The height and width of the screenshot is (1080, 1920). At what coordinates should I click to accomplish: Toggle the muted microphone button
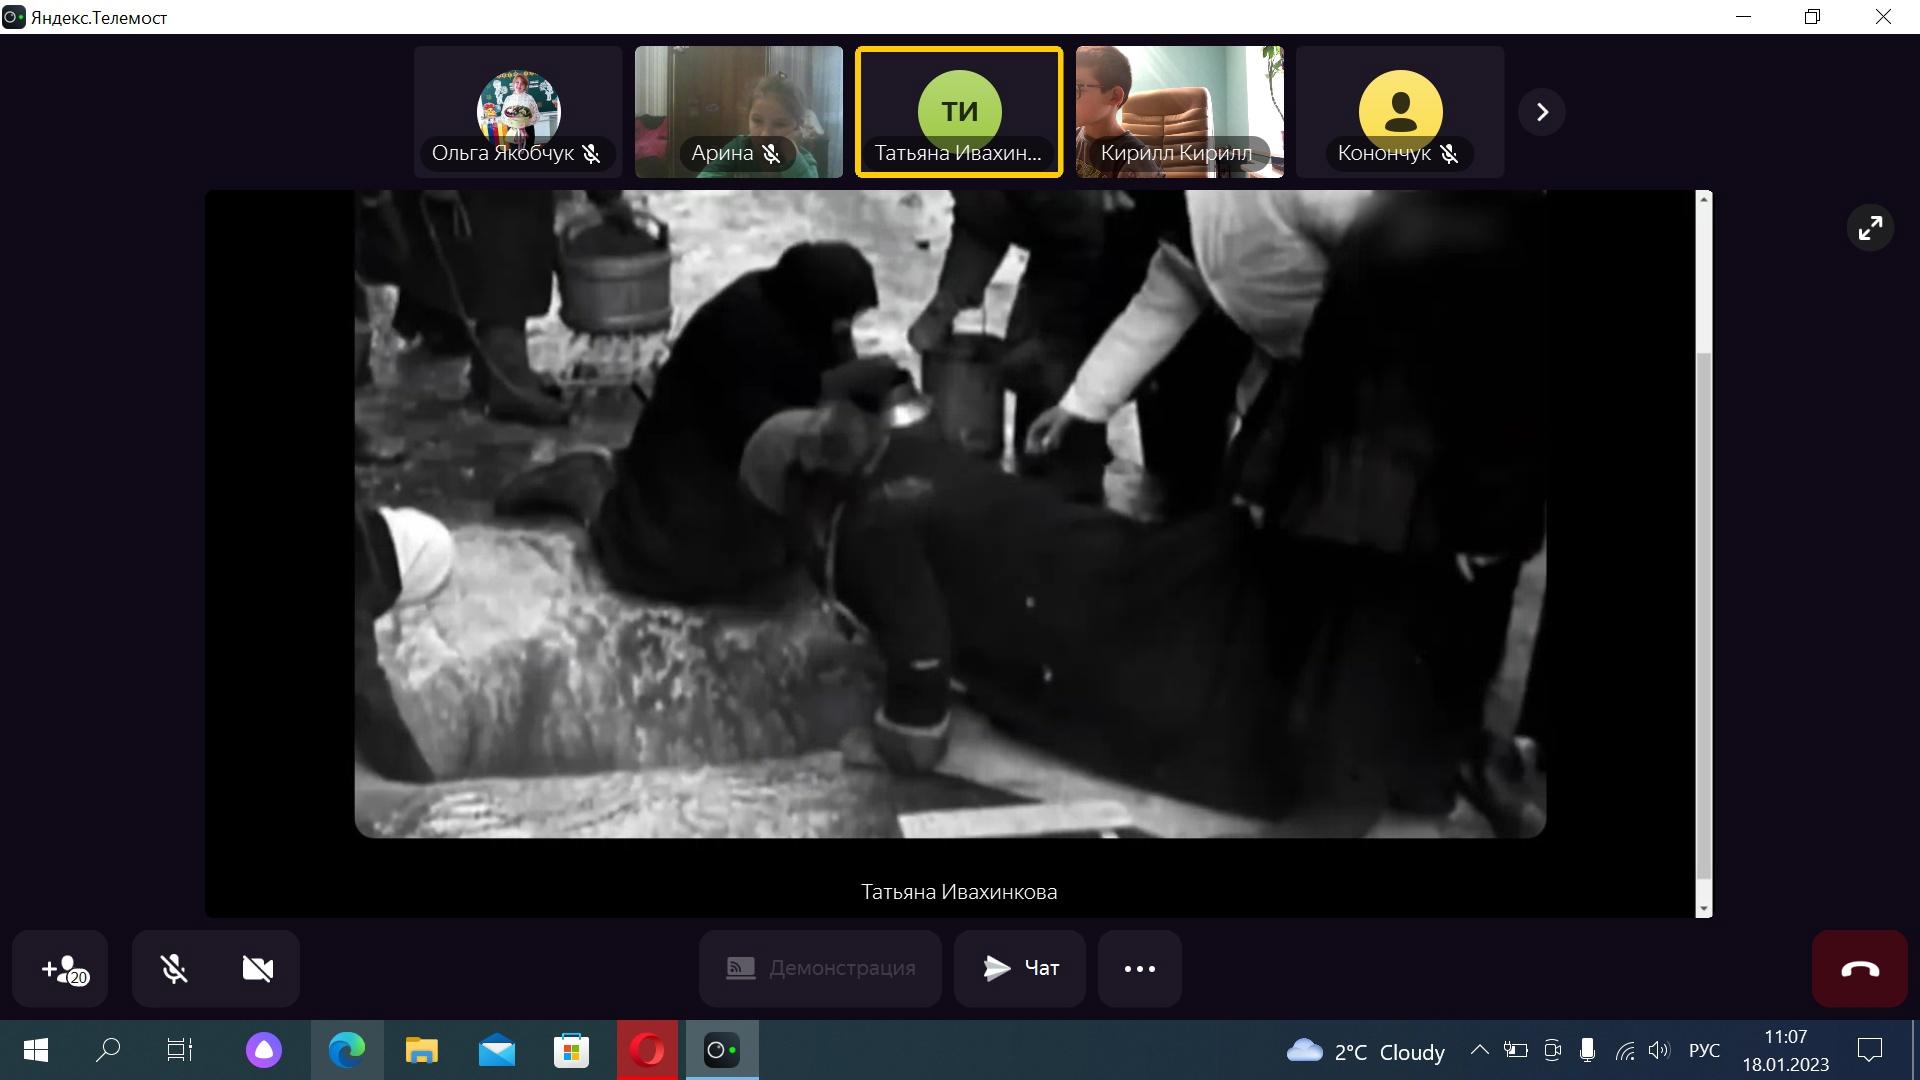click(x=174, y=968)
